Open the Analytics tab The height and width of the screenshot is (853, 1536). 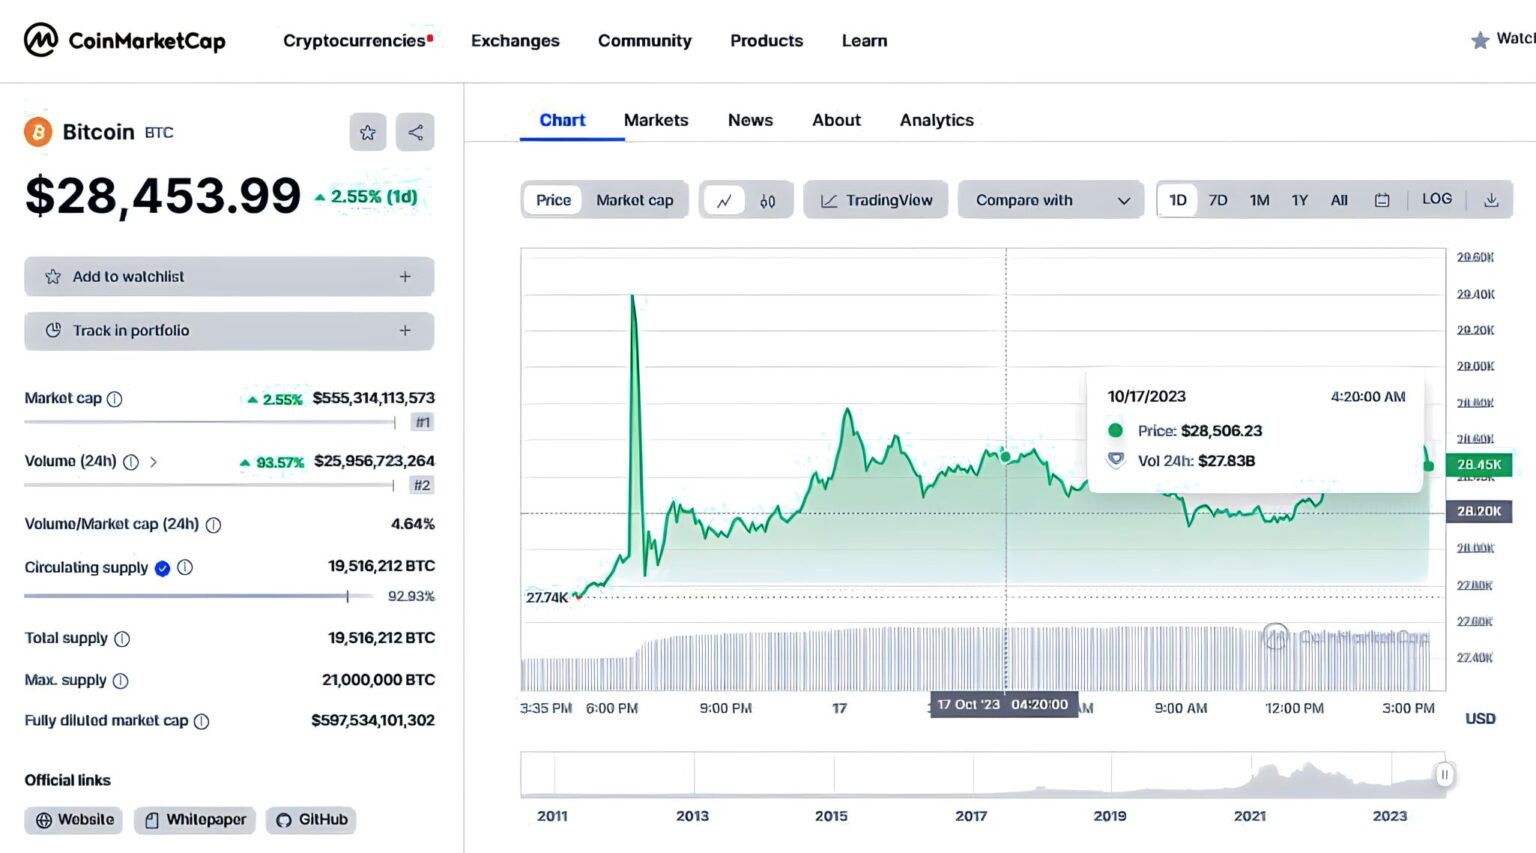pyautogui.click(x=937, y=120)
